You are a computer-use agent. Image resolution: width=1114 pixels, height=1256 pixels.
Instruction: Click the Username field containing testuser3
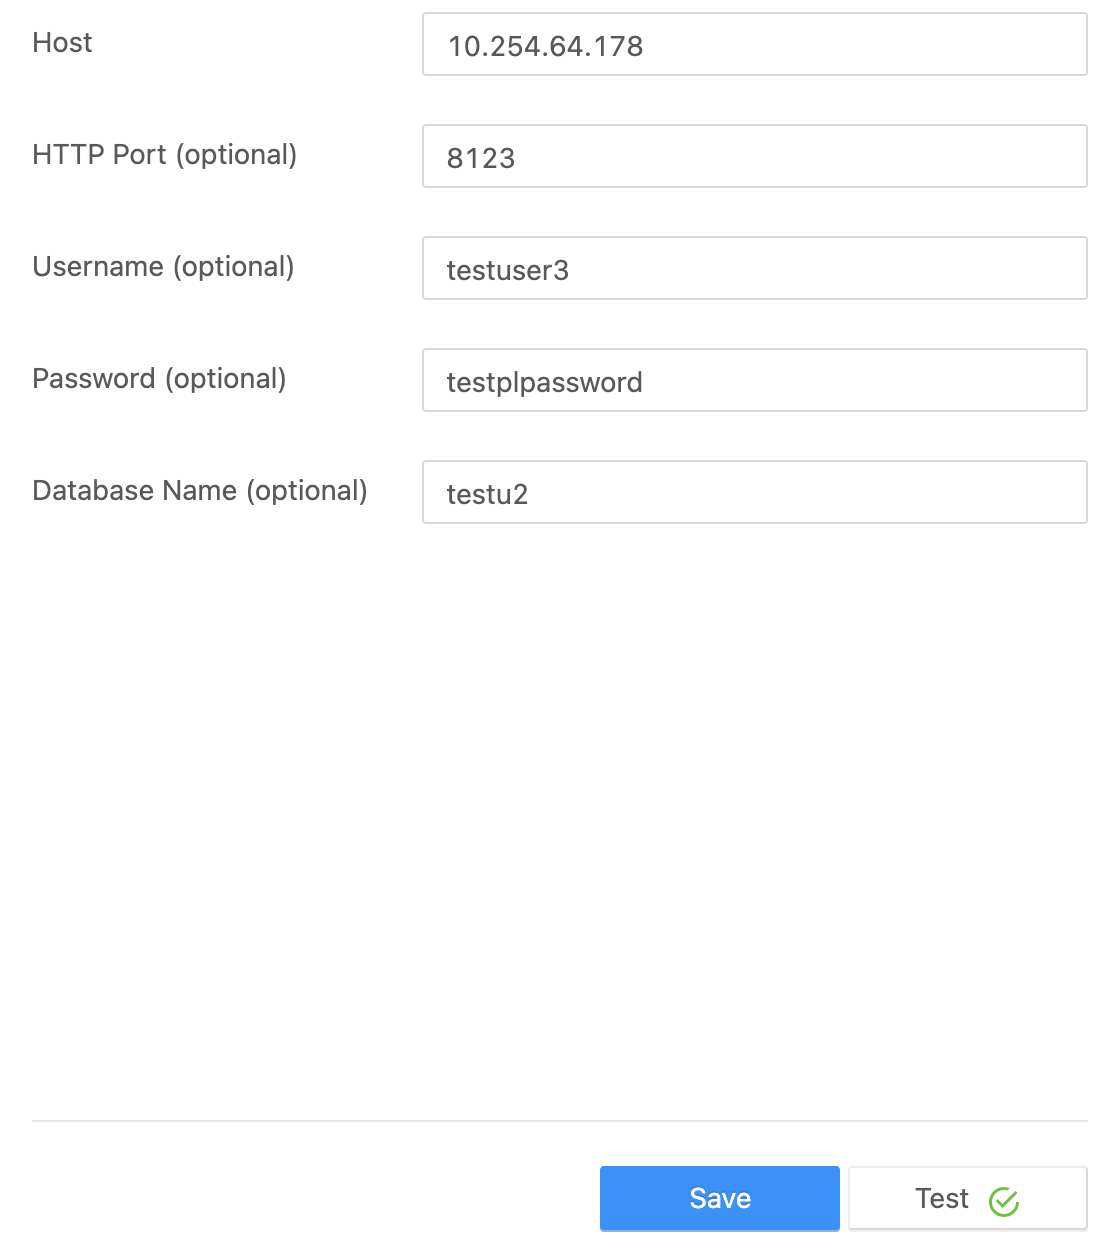click(754, 268)
